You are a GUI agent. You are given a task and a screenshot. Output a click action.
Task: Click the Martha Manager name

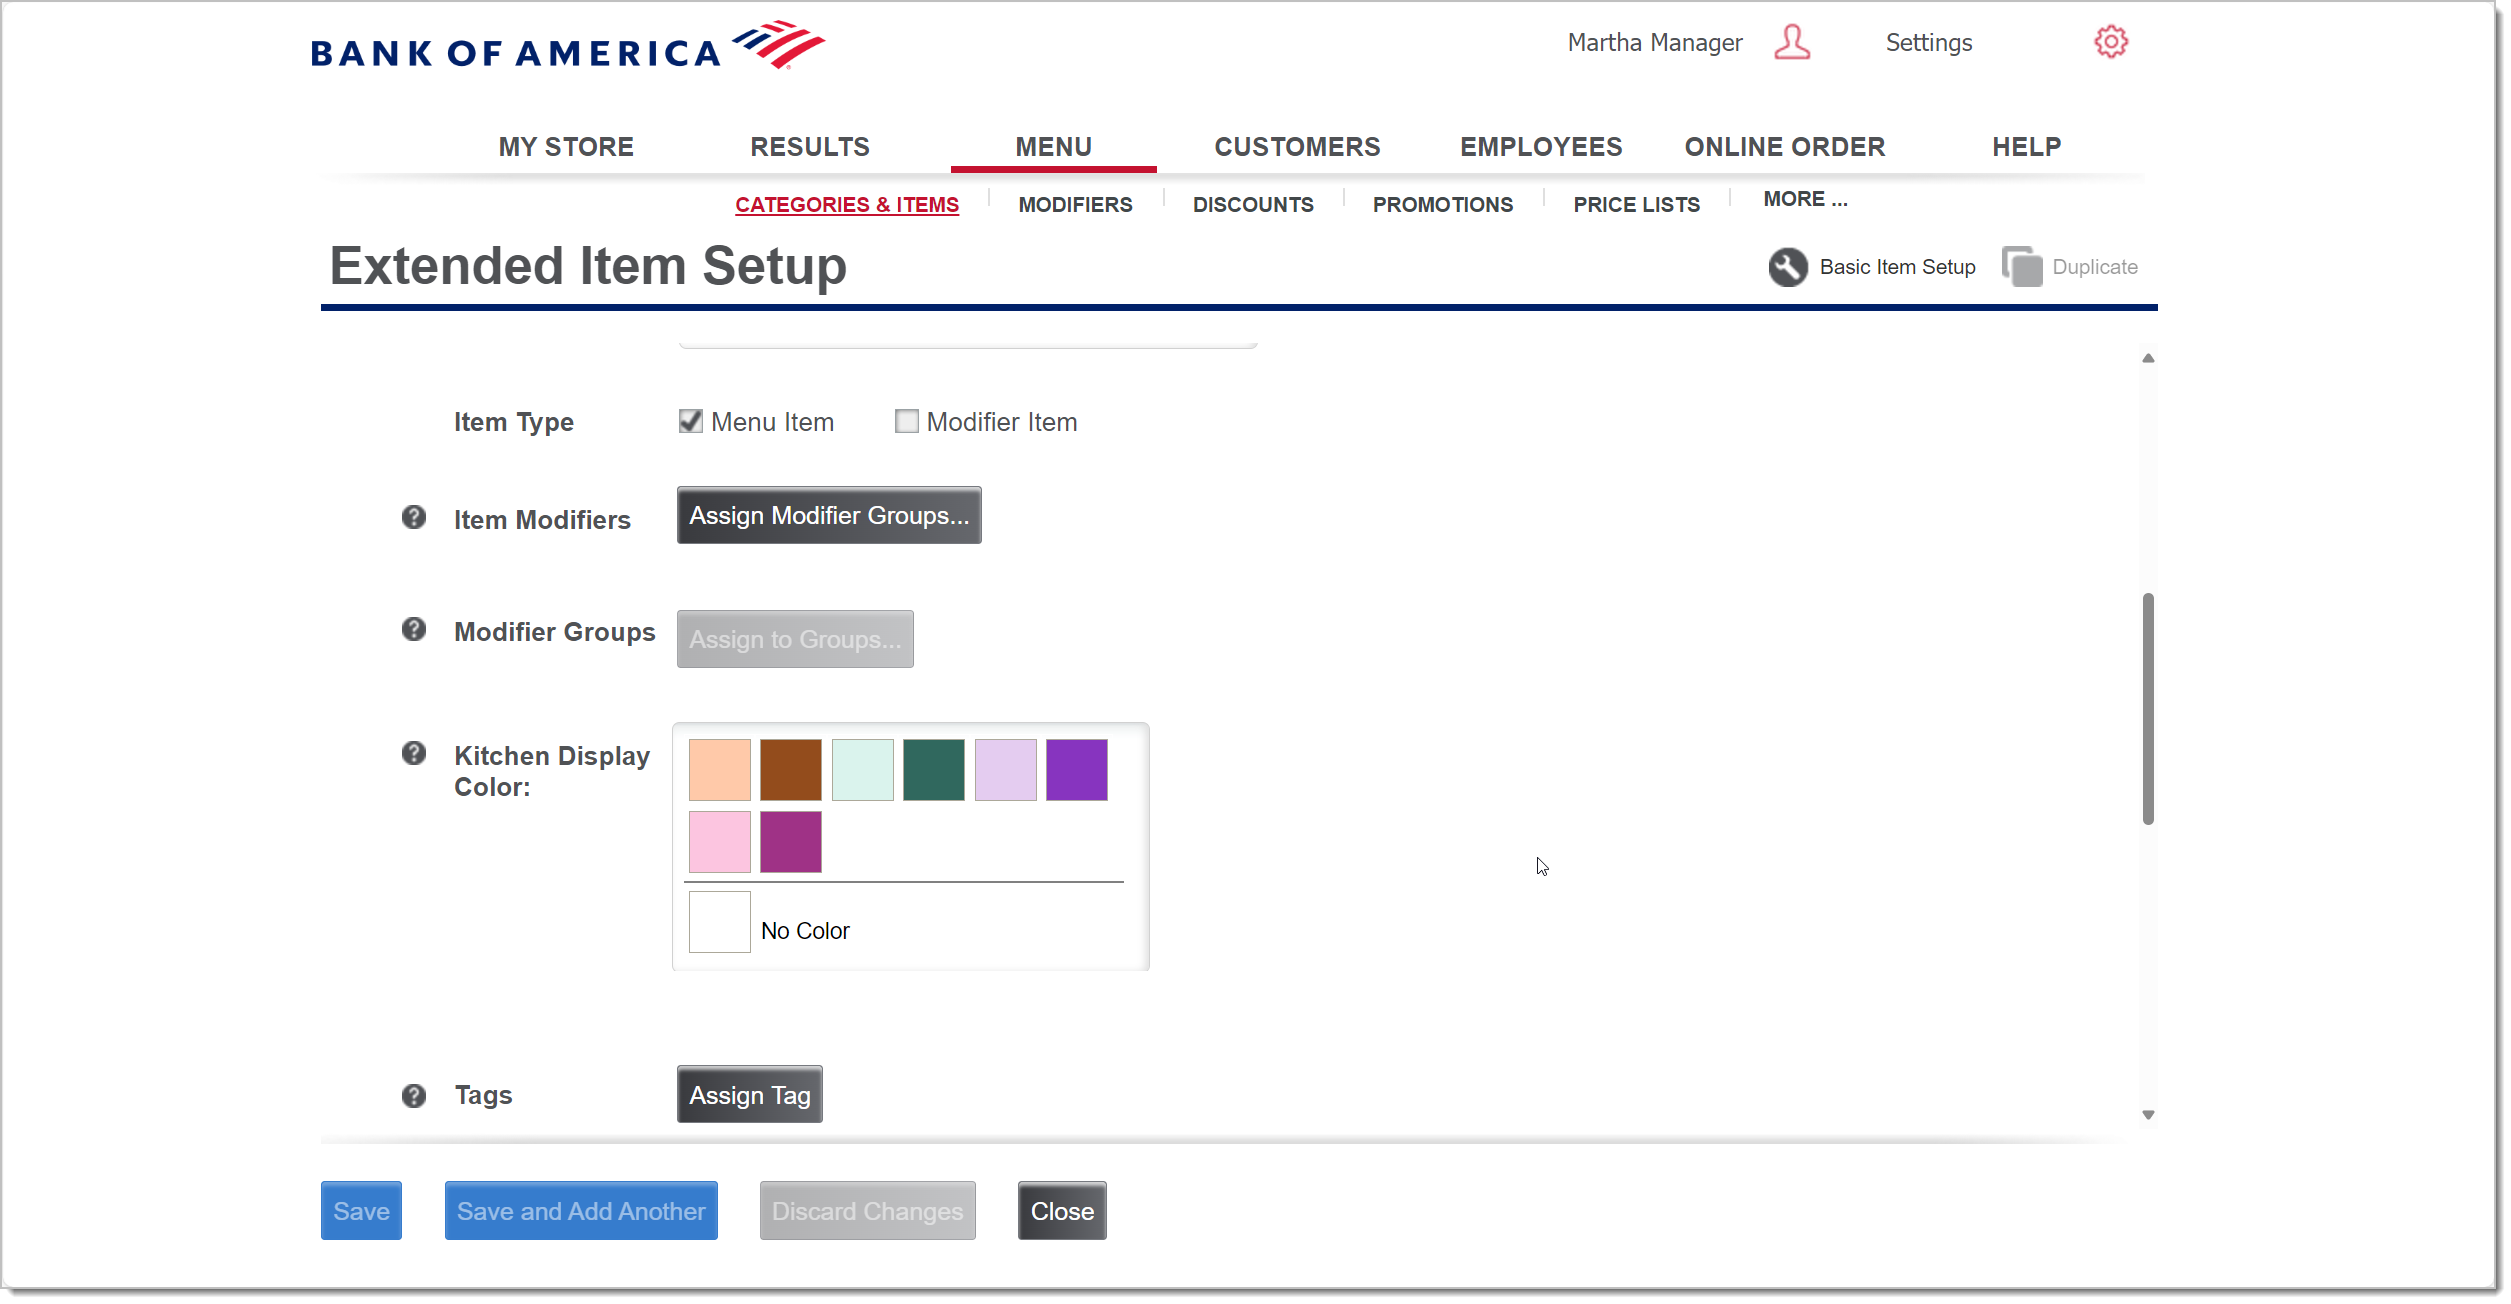pyautogui.click(x=1654, y=43)
